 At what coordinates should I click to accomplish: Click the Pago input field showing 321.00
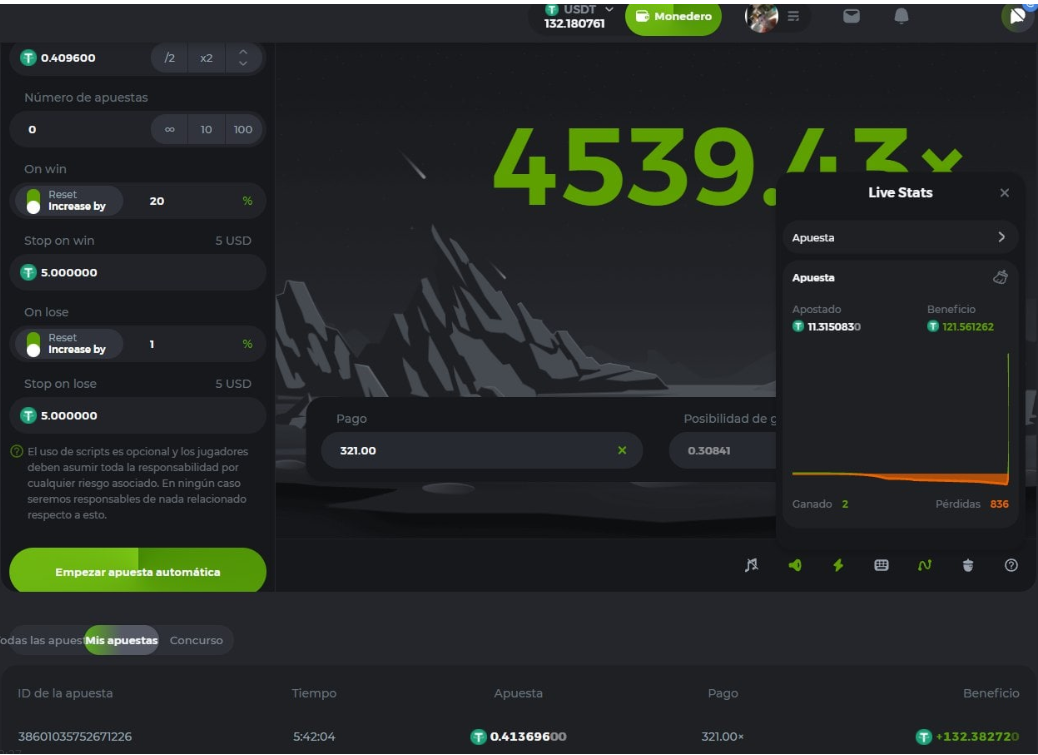coord(470,451)
